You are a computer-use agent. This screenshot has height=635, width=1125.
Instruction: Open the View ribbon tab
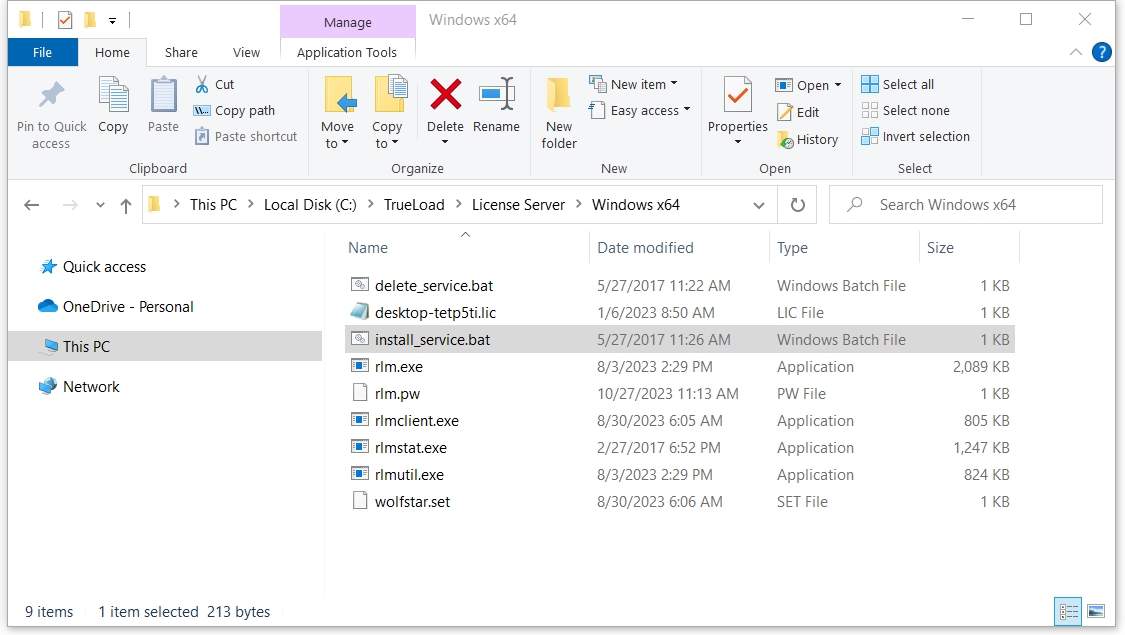246,53
